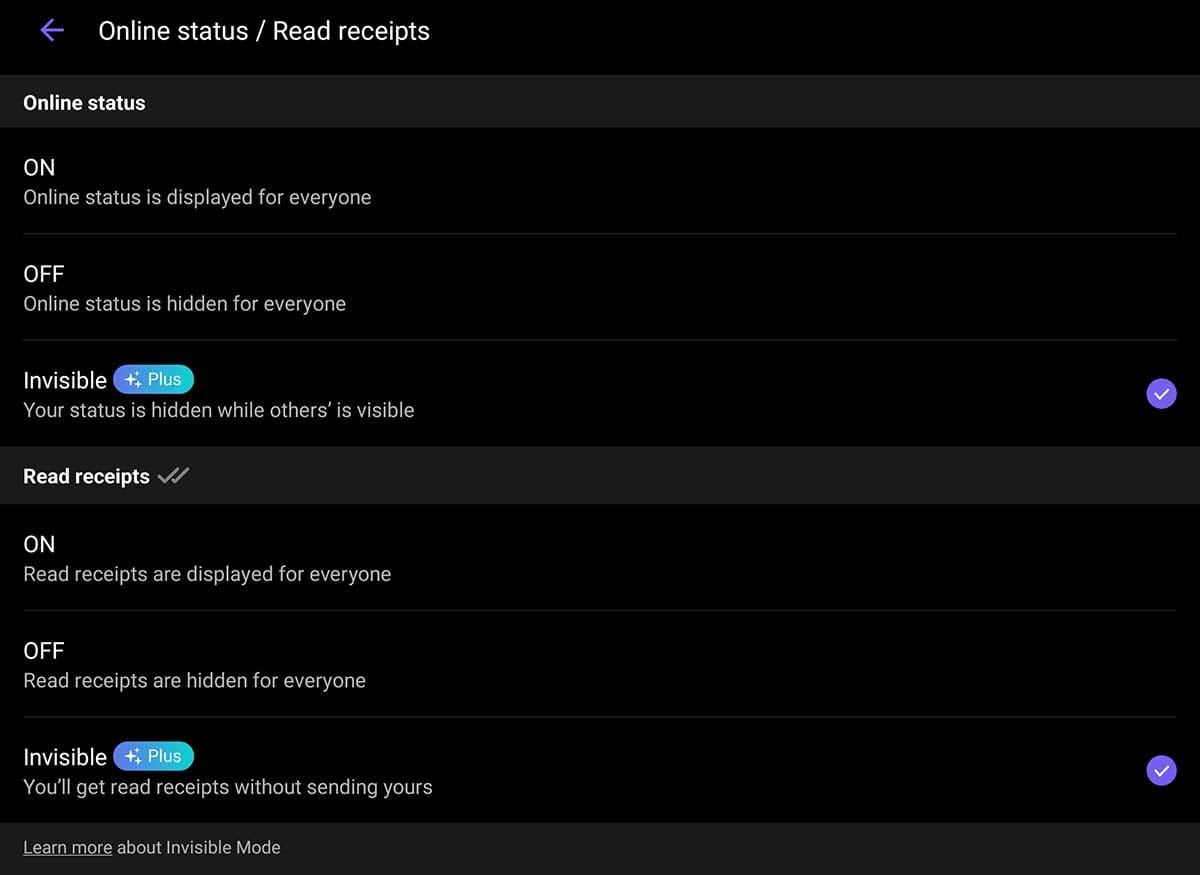Click the "about Invisible Mode" footer text

pos(199,848)
